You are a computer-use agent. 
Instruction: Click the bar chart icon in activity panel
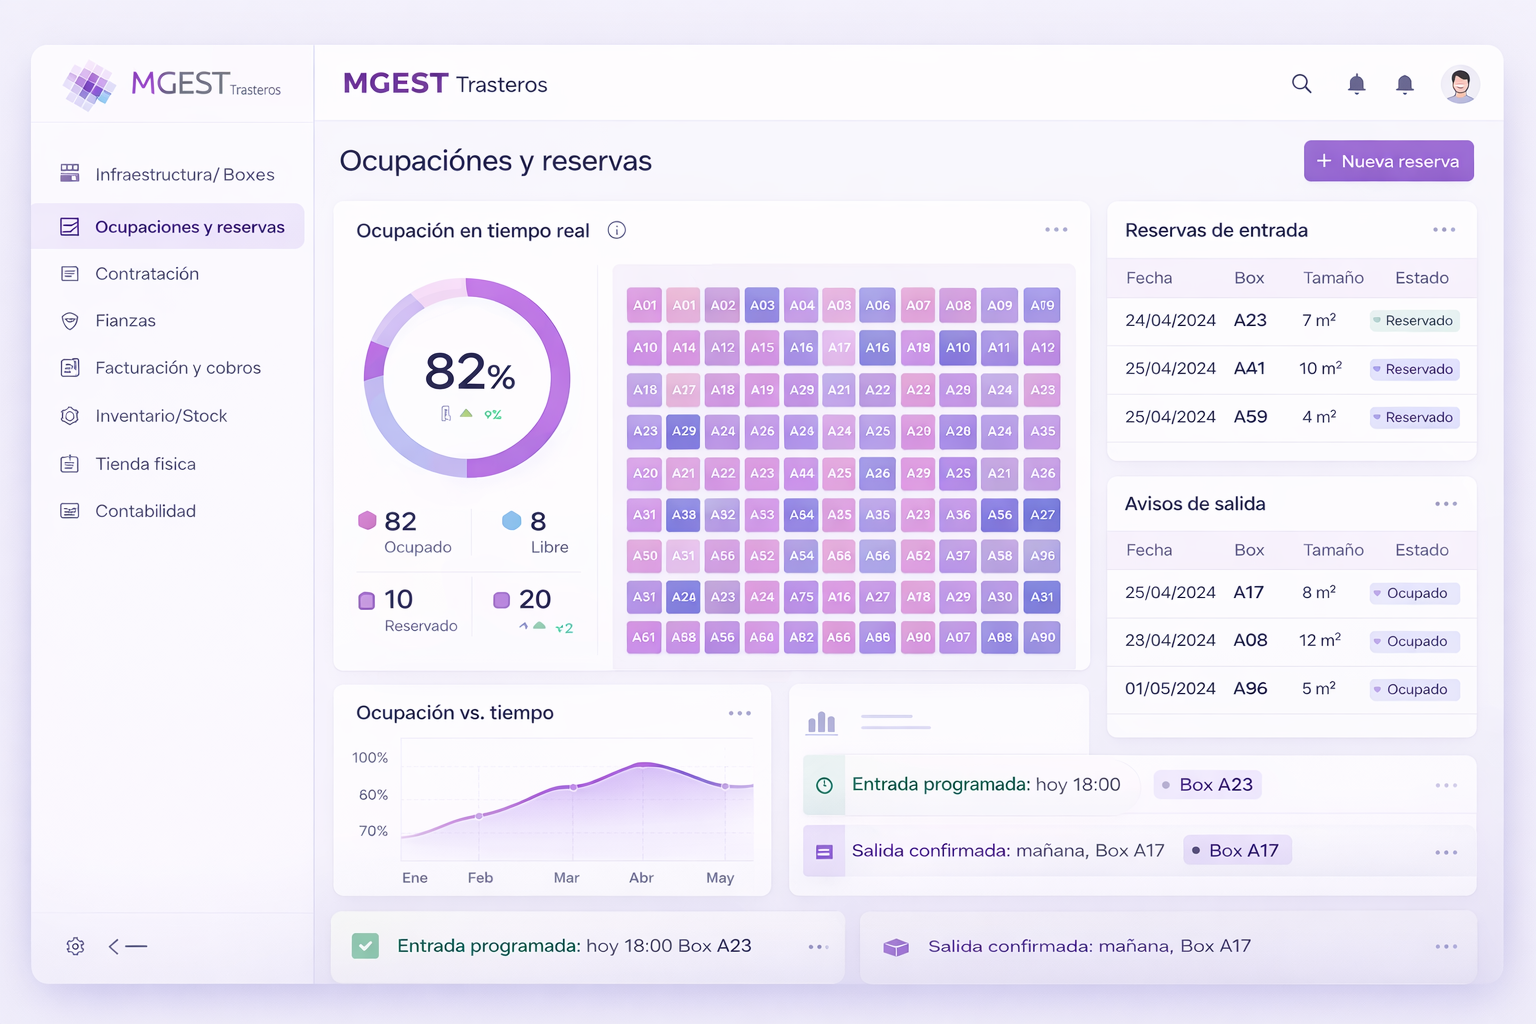pyautogui.click(x=822, y=722)
